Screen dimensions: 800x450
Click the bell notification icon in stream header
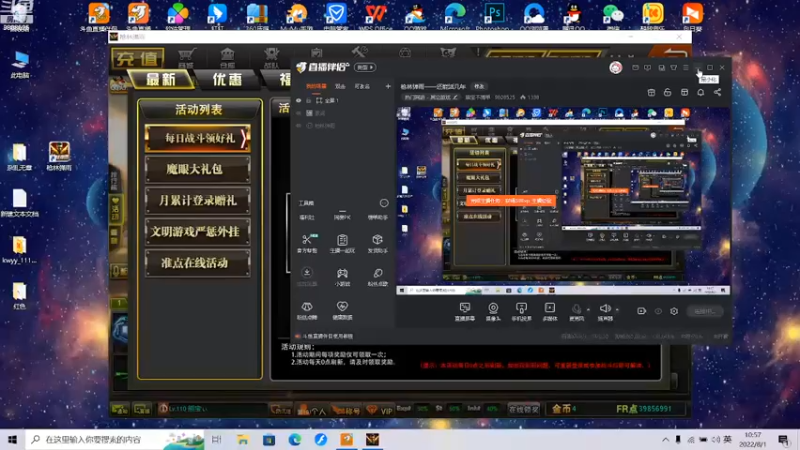tap(701, 92)
